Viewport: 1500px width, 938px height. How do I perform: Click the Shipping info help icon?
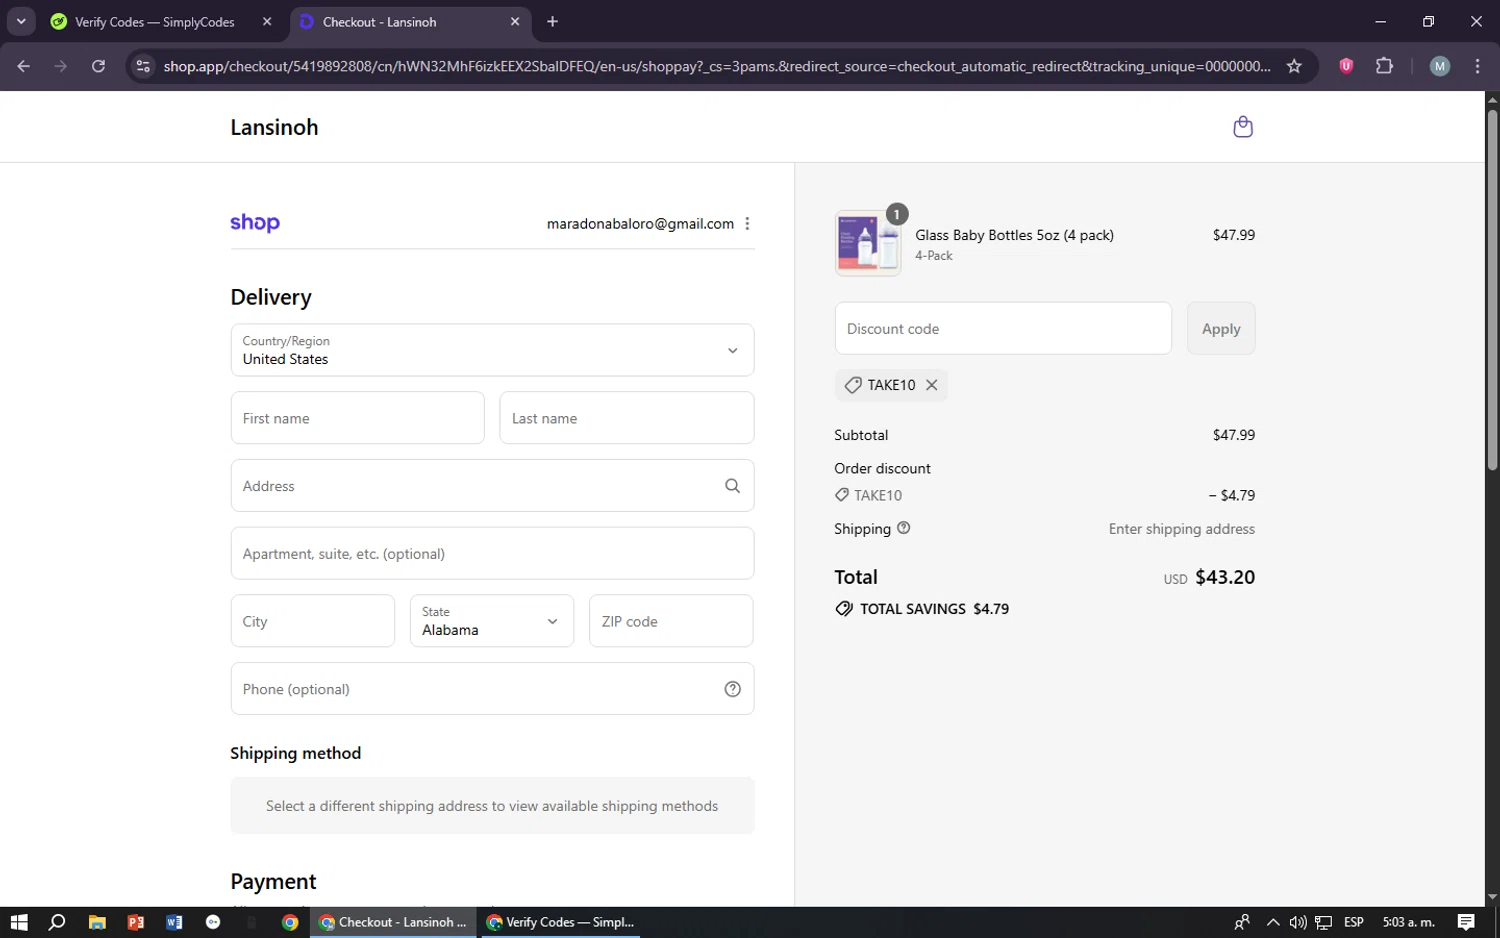tap(904, 528)
